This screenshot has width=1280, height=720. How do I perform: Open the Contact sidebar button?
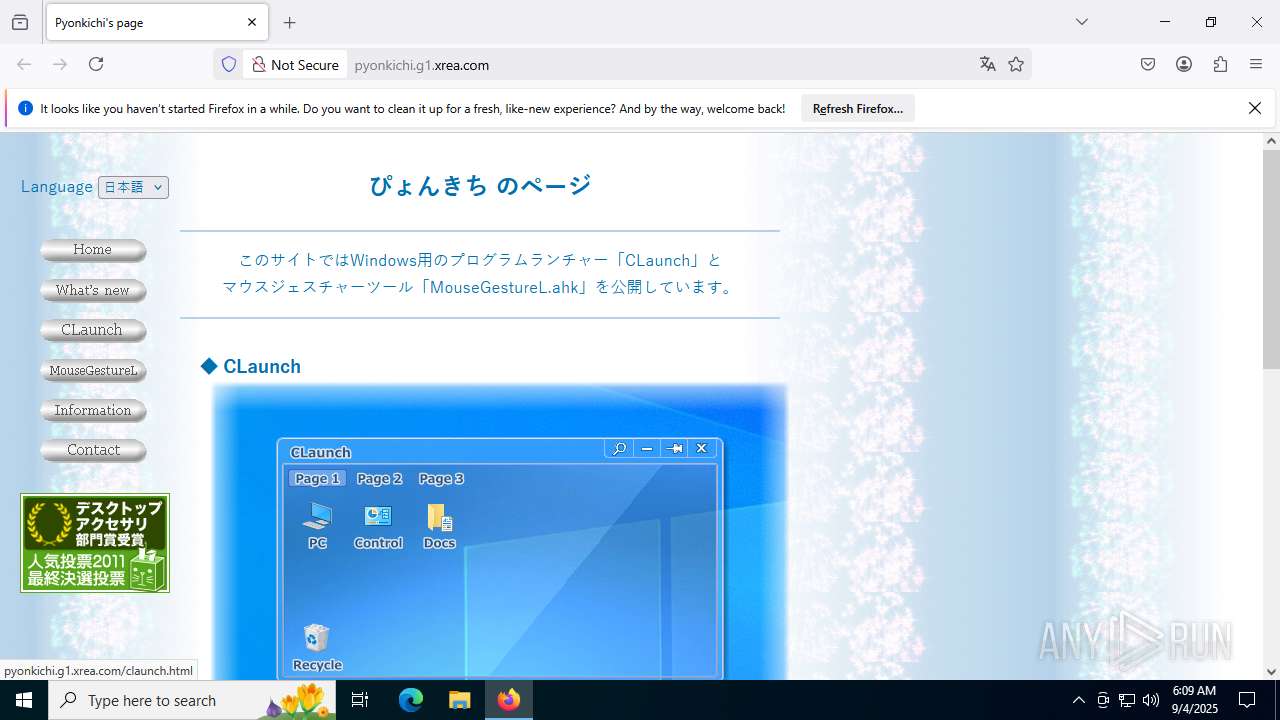pos(93,451)
